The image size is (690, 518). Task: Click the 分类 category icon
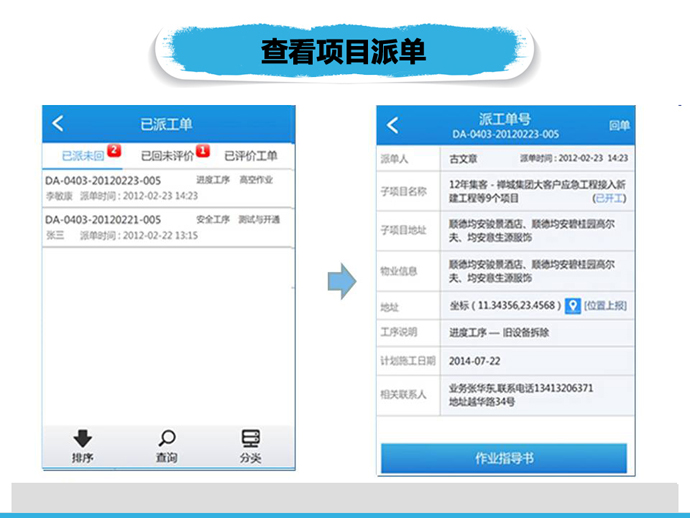click(250, 438)
